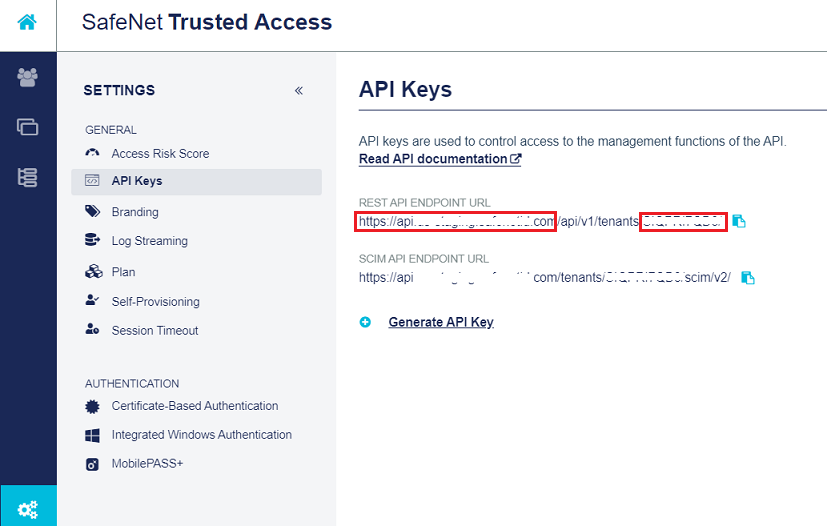Open the Plan settings page

point(123,272)
